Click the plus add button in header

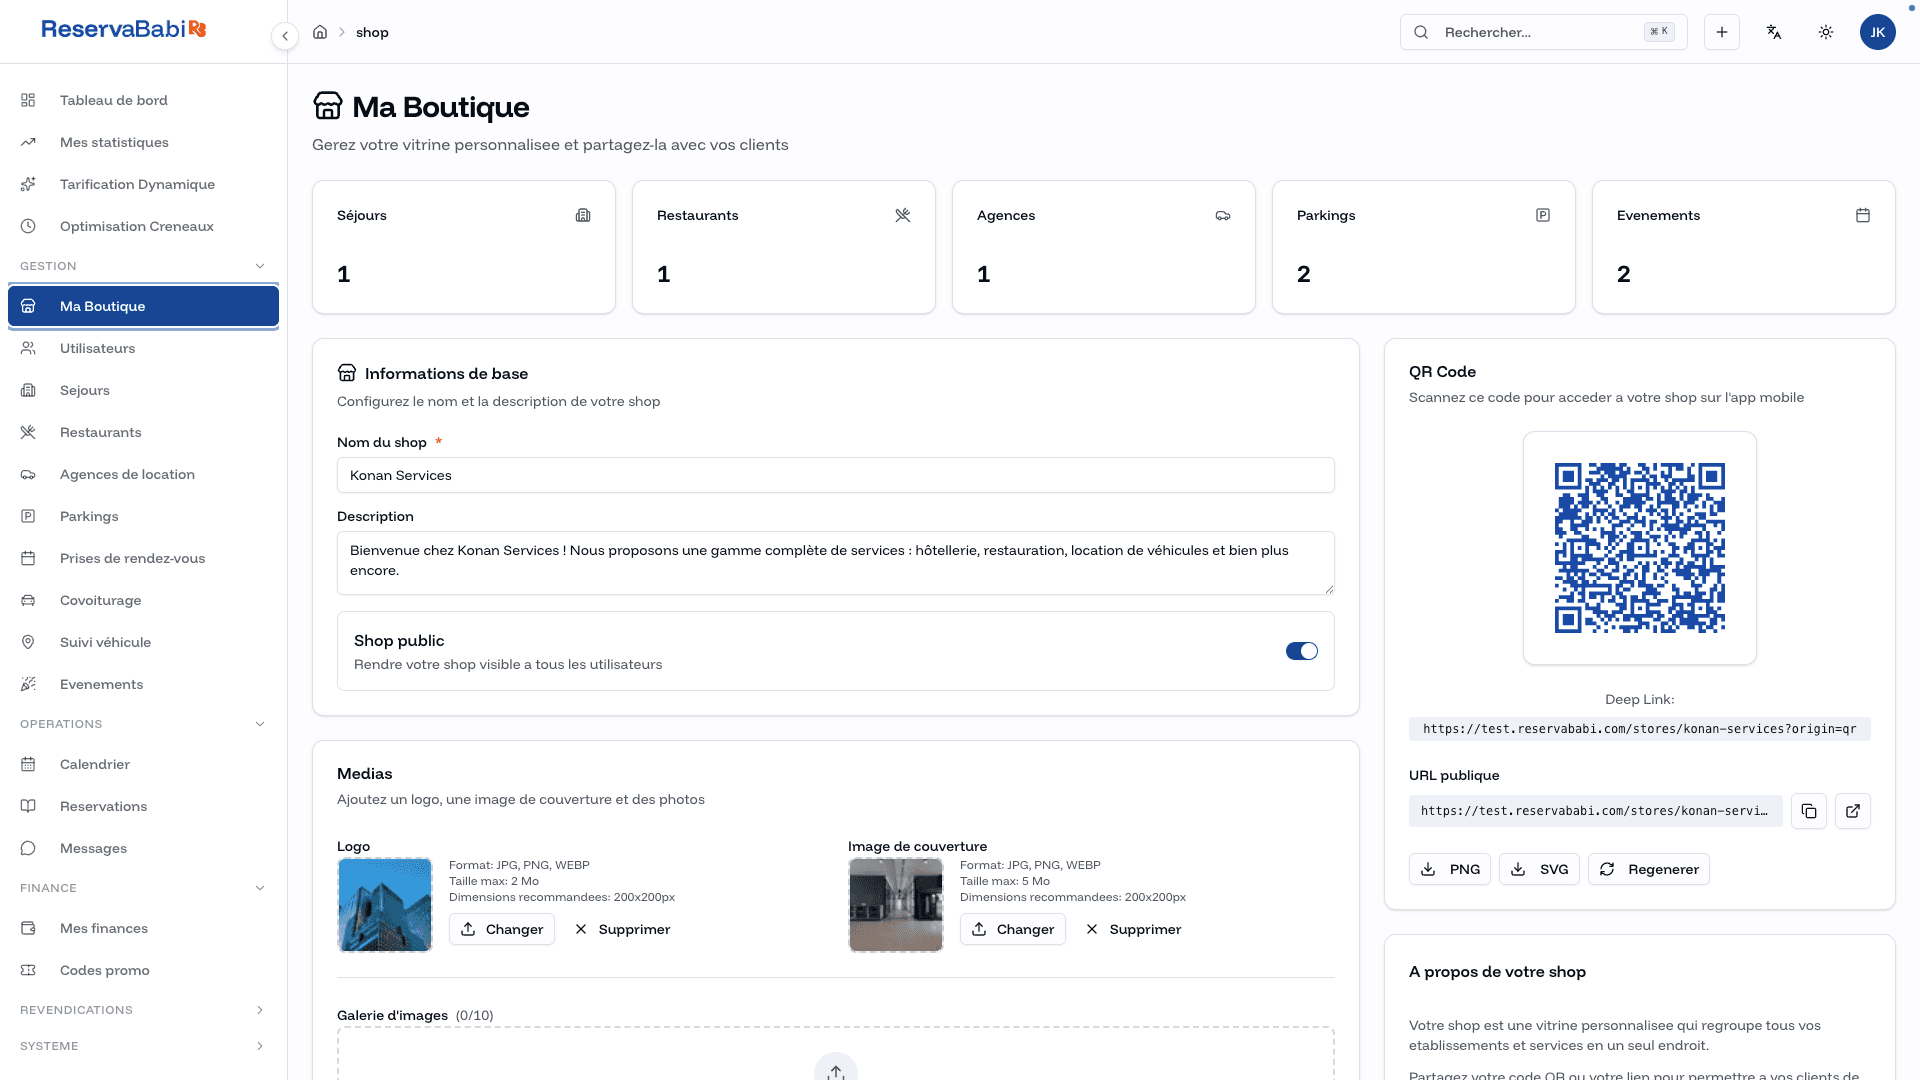(x=1721, y=32)
